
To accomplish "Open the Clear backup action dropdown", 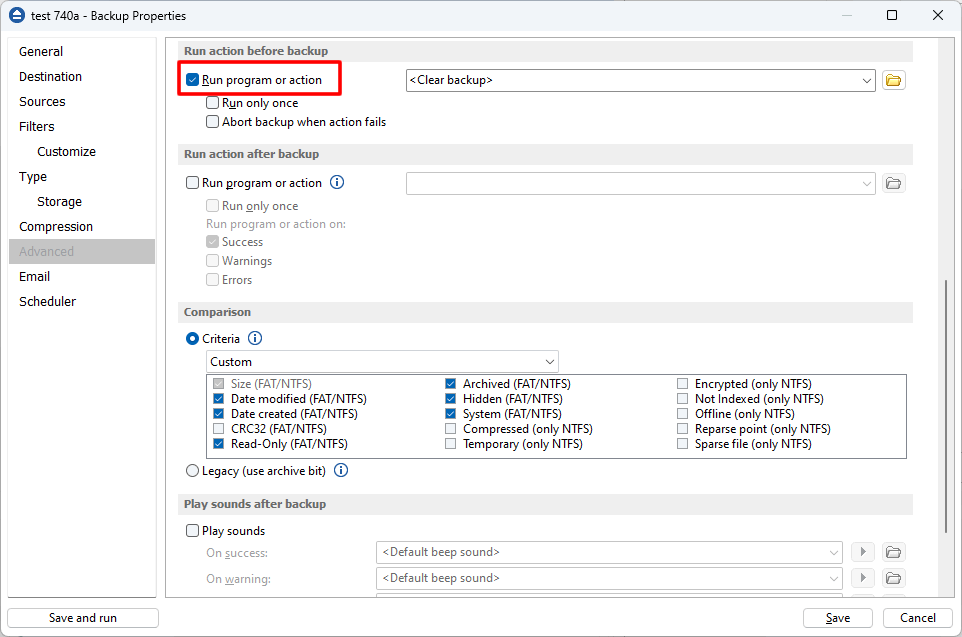I will 865,80.
